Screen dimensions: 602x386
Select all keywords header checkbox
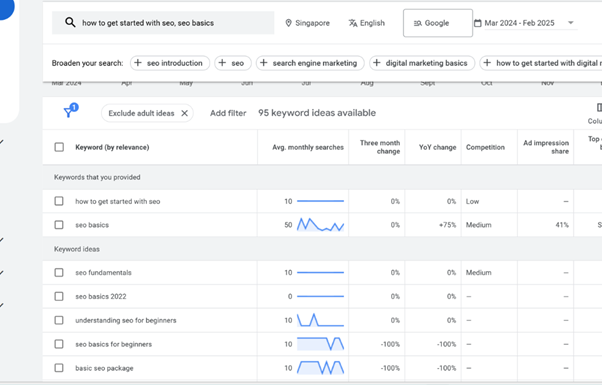(x=59, y=147)
